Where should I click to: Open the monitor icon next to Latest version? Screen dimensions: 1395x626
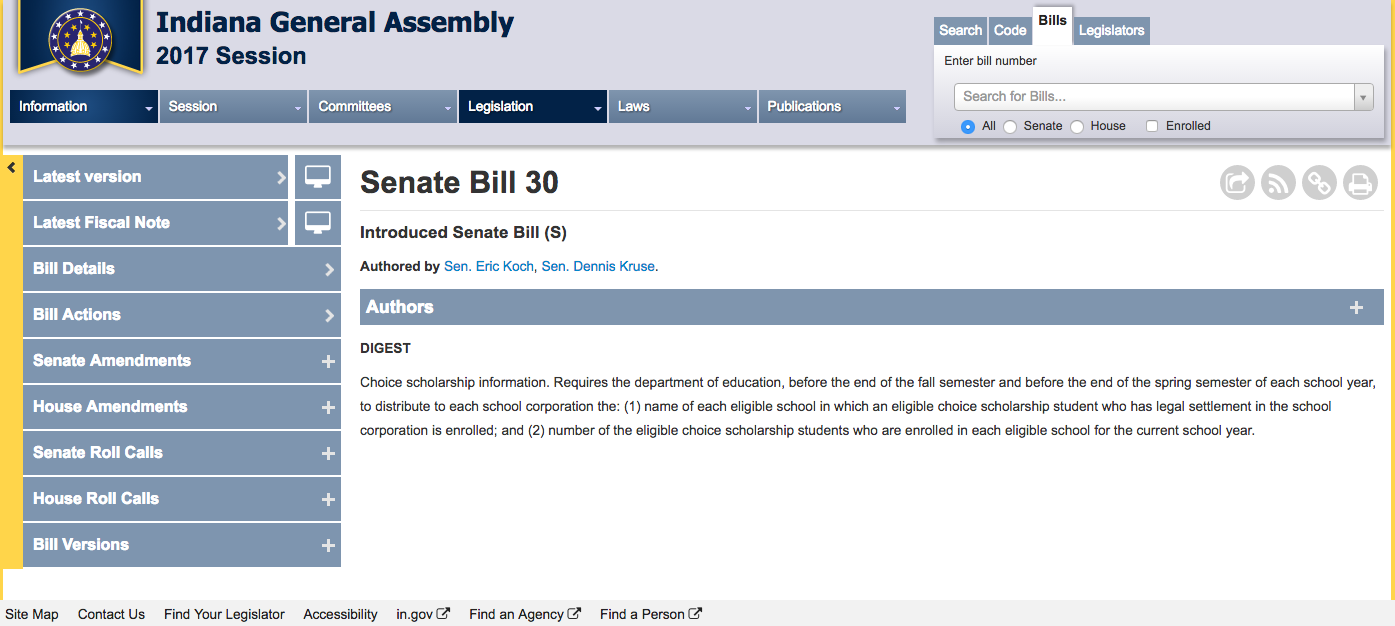pos(318,177)
